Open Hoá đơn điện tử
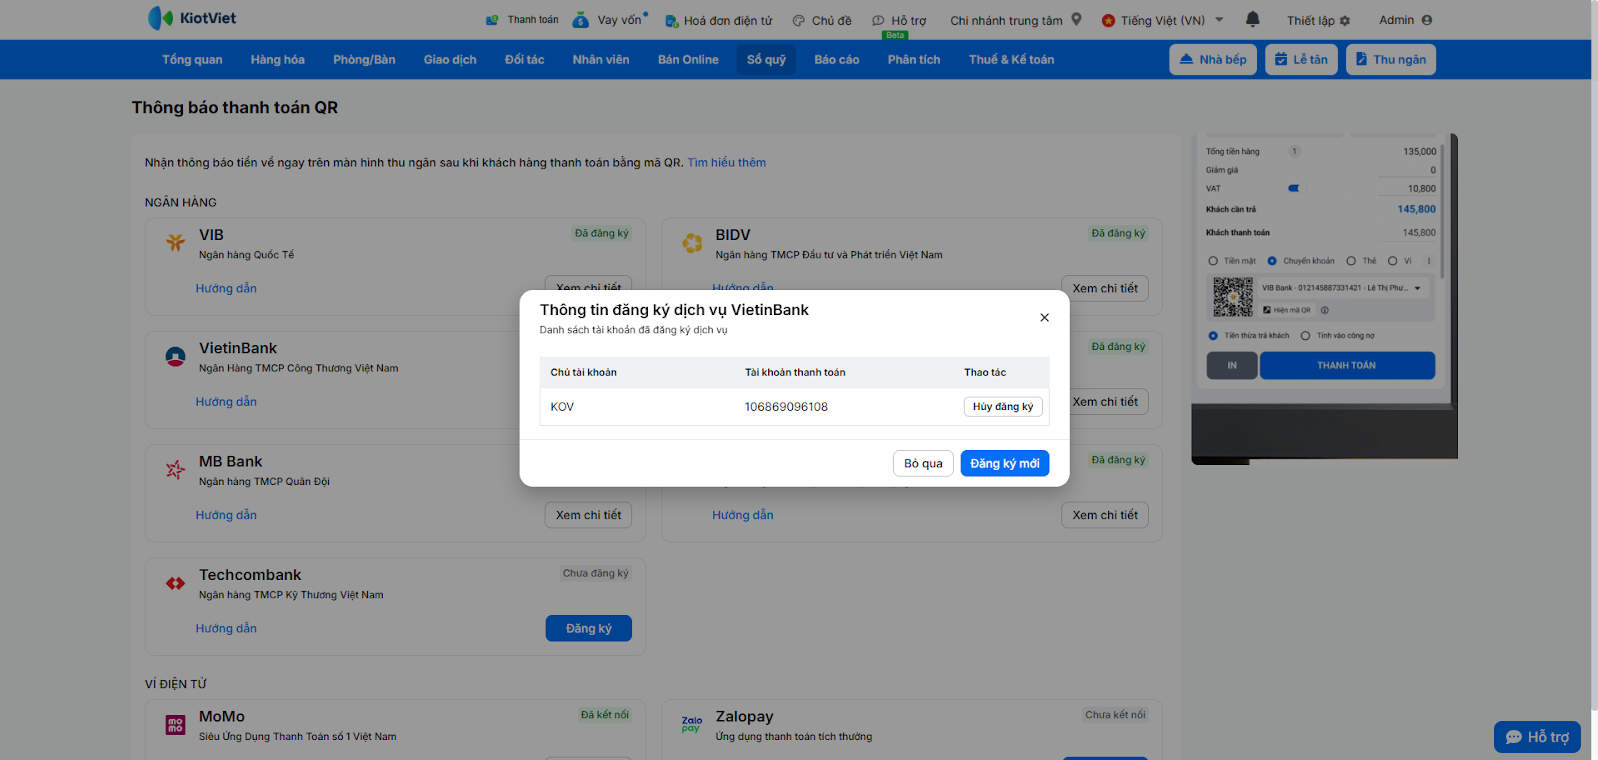The image size is (1598, 760). pos(719,20)
